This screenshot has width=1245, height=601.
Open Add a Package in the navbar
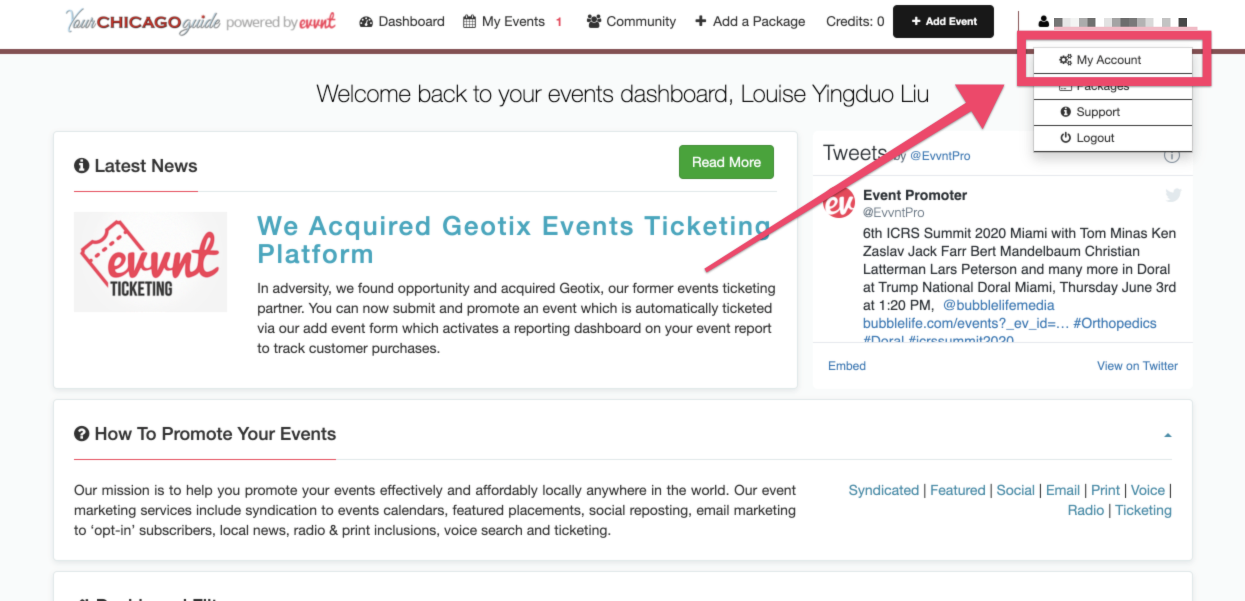[x=750, y=22]
